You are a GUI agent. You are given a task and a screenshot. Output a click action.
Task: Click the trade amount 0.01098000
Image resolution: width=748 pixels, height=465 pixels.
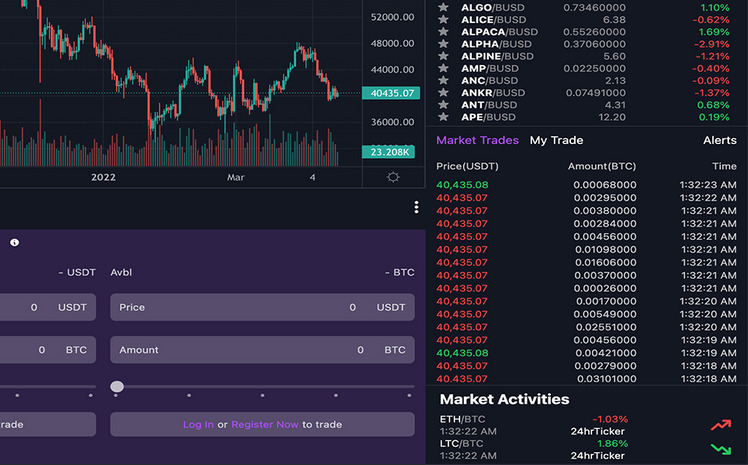(605, 249)
